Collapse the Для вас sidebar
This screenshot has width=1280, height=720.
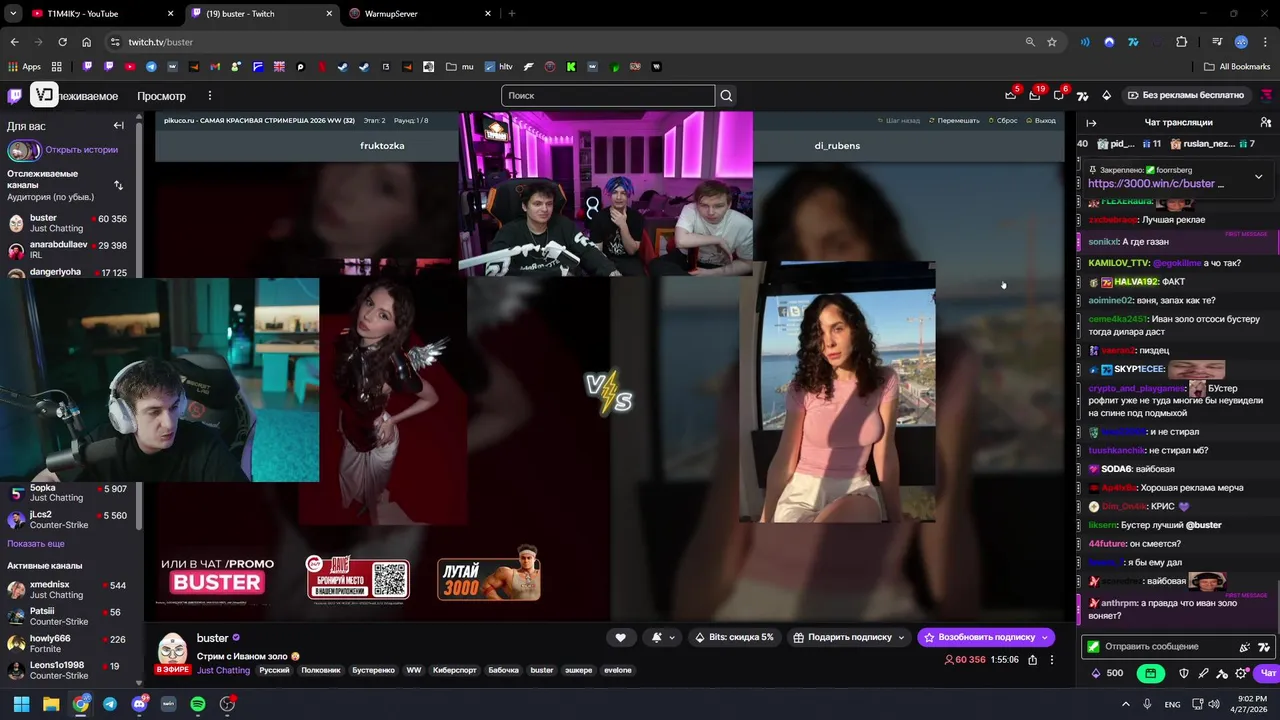coord(118,126)
